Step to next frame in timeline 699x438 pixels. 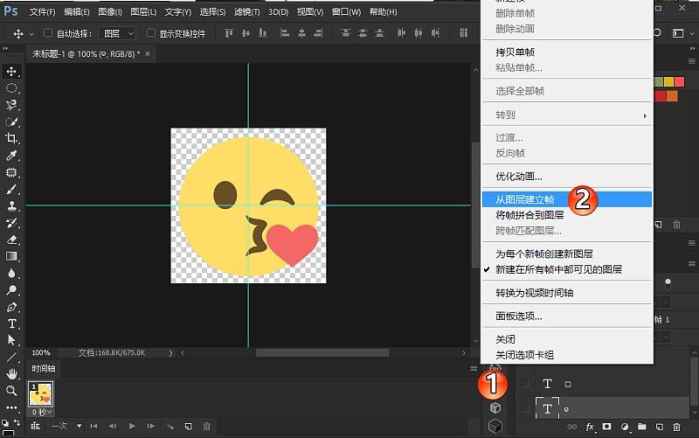pos(151,426)
